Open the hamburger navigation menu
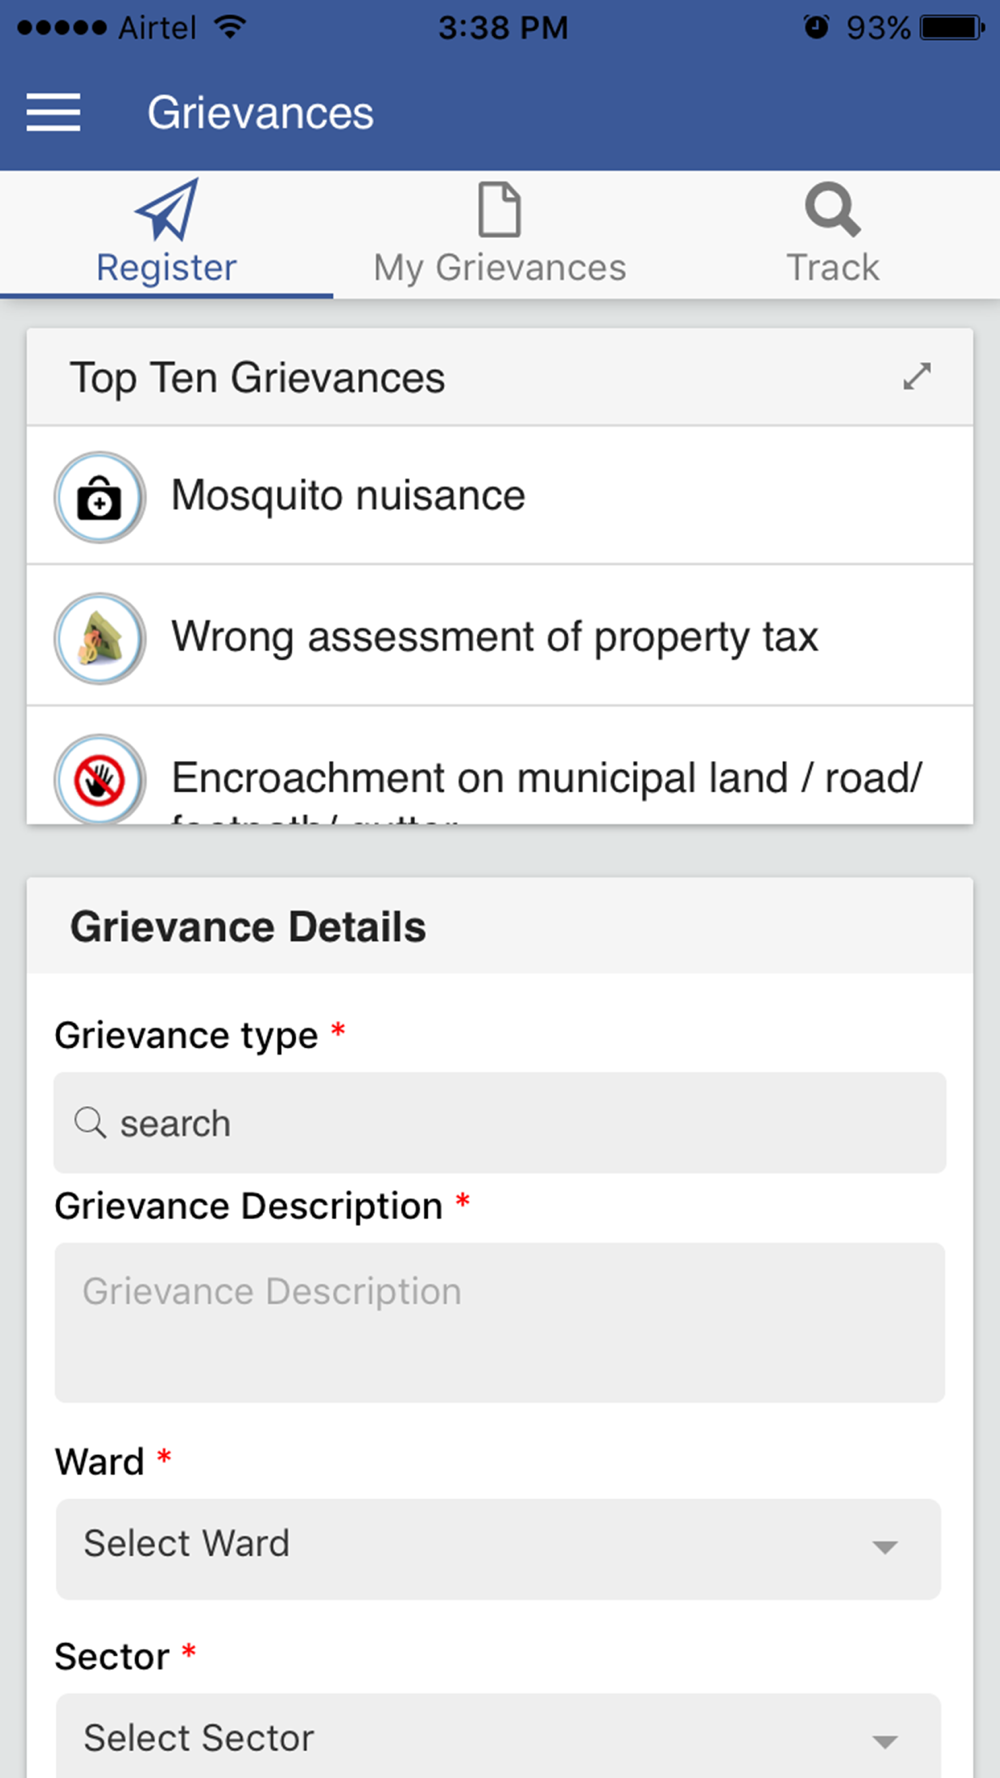 pyautogui.click(x=53, y=112)
